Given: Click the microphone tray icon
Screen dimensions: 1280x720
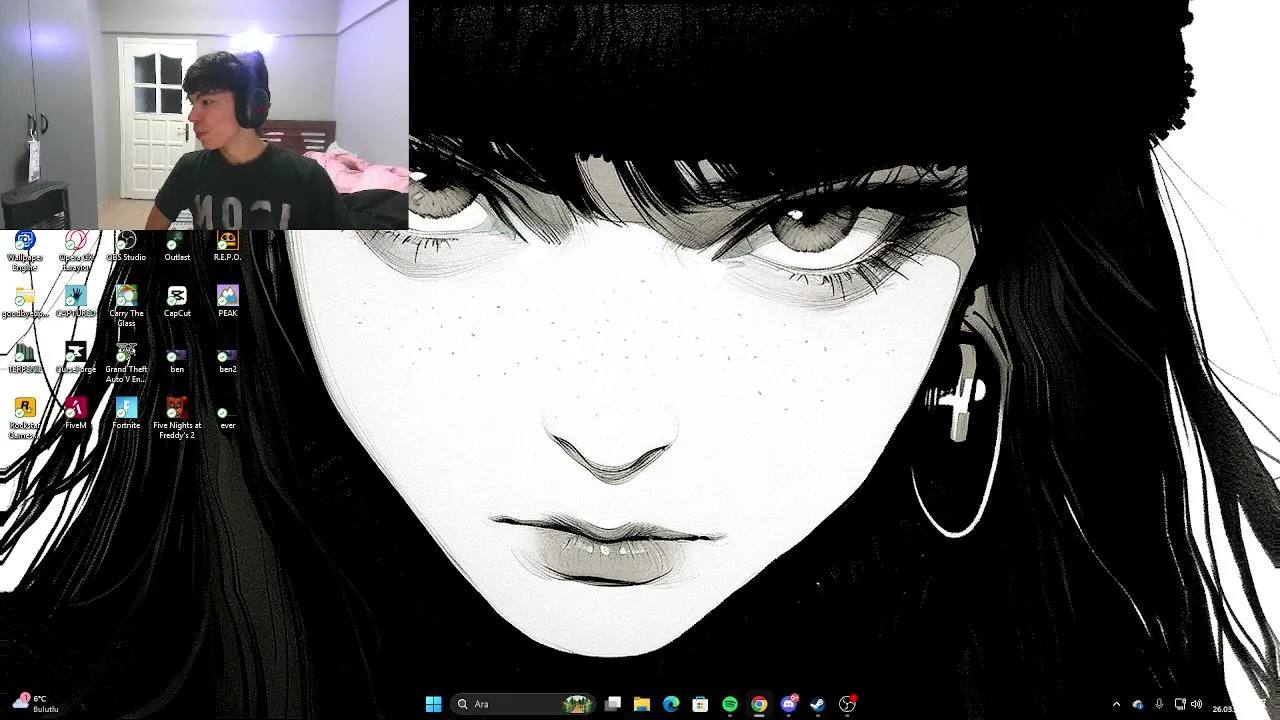Looking at the screenshot, I should [x=1159, y=705].
